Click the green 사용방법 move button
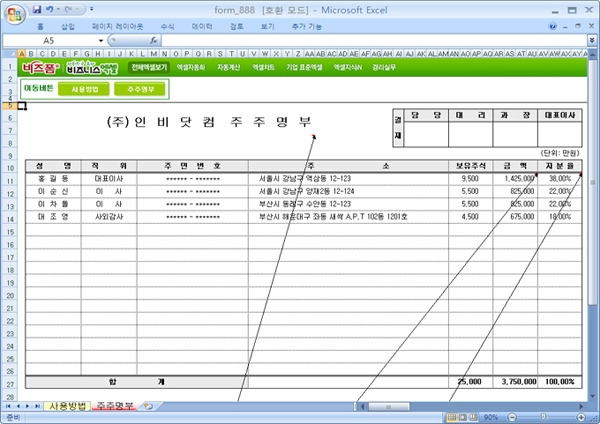The height and width of the screenshot is (424, 600). (84, 89)
